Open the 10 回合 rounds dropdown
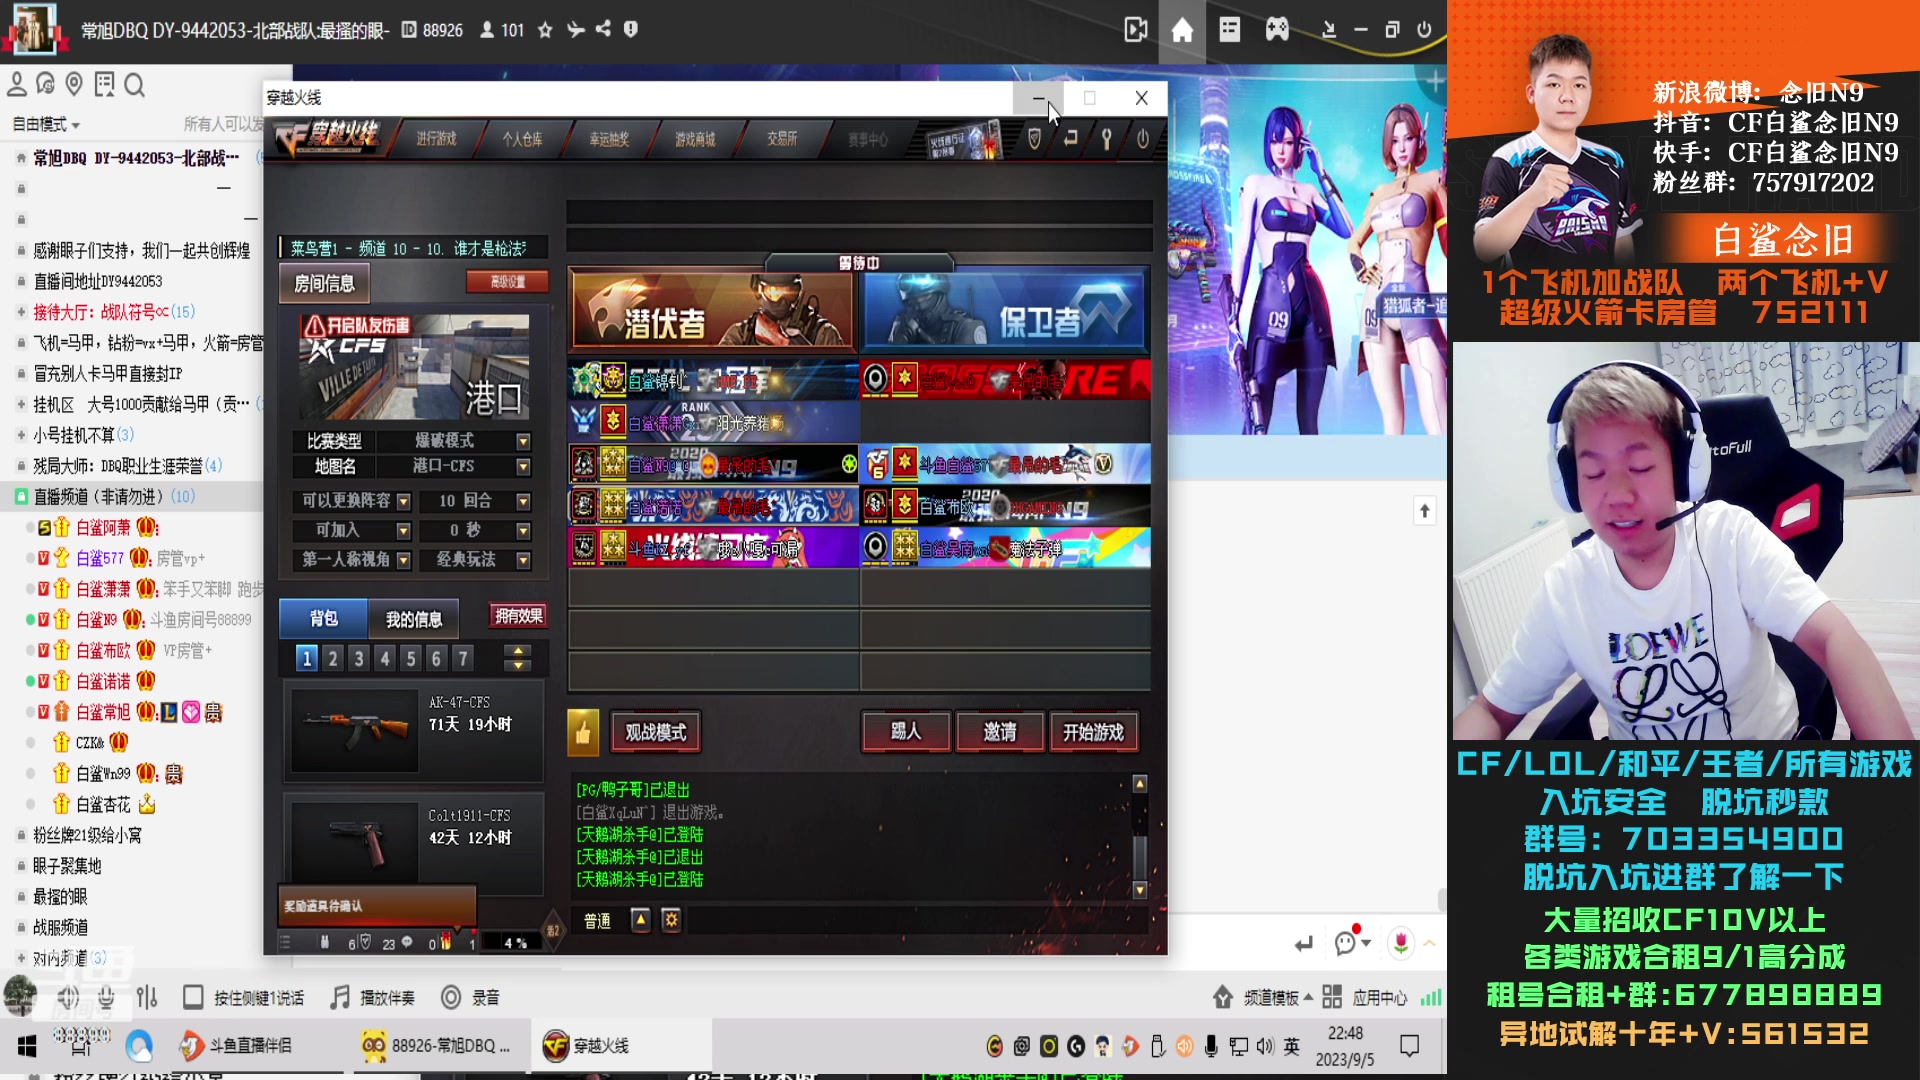The image size is (1920, 1080). [522, 501]
